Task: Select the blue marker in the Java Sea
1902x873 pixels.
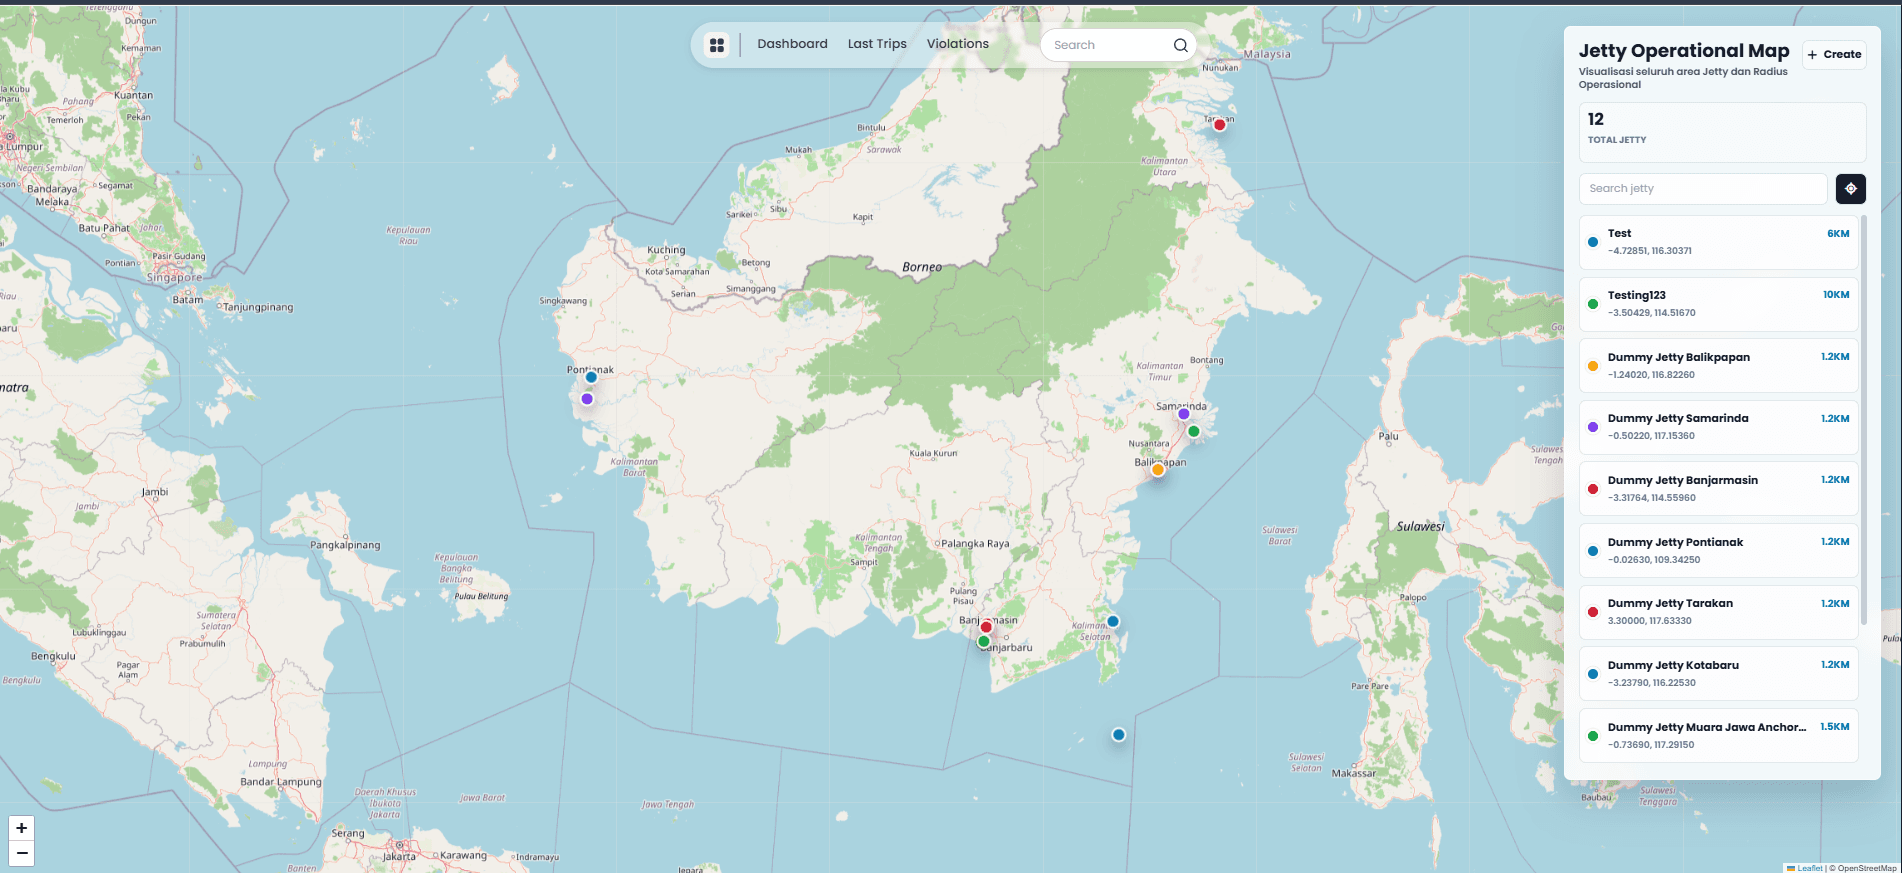Action: (x=1119, y=735)
